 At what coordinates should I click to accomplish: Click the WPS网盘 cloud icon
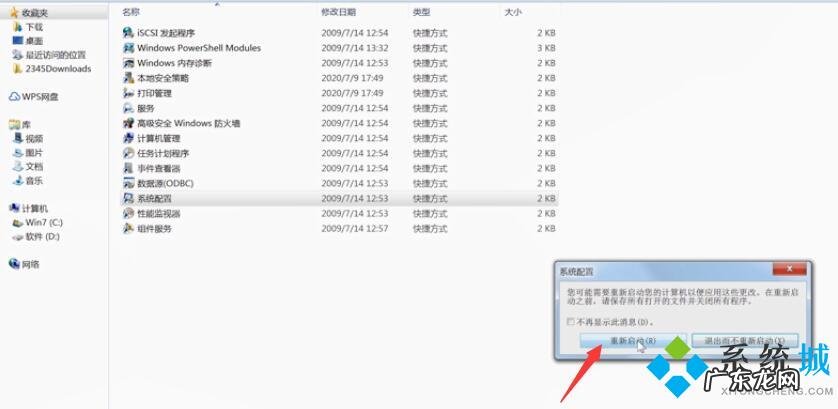point(14,97)
